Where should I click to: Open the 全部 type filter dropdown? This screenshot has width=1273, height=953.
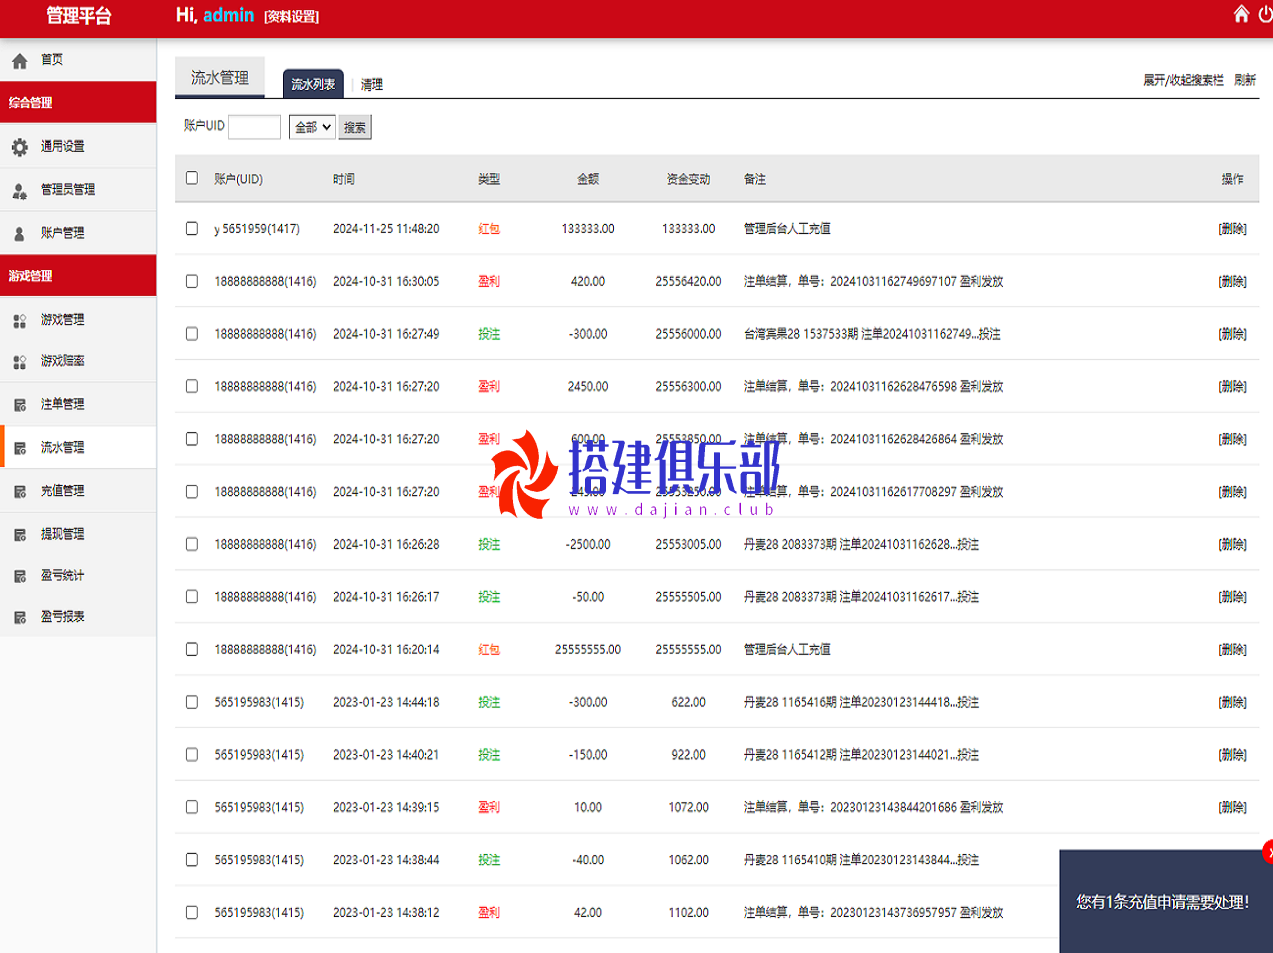(x=312, y=127)
